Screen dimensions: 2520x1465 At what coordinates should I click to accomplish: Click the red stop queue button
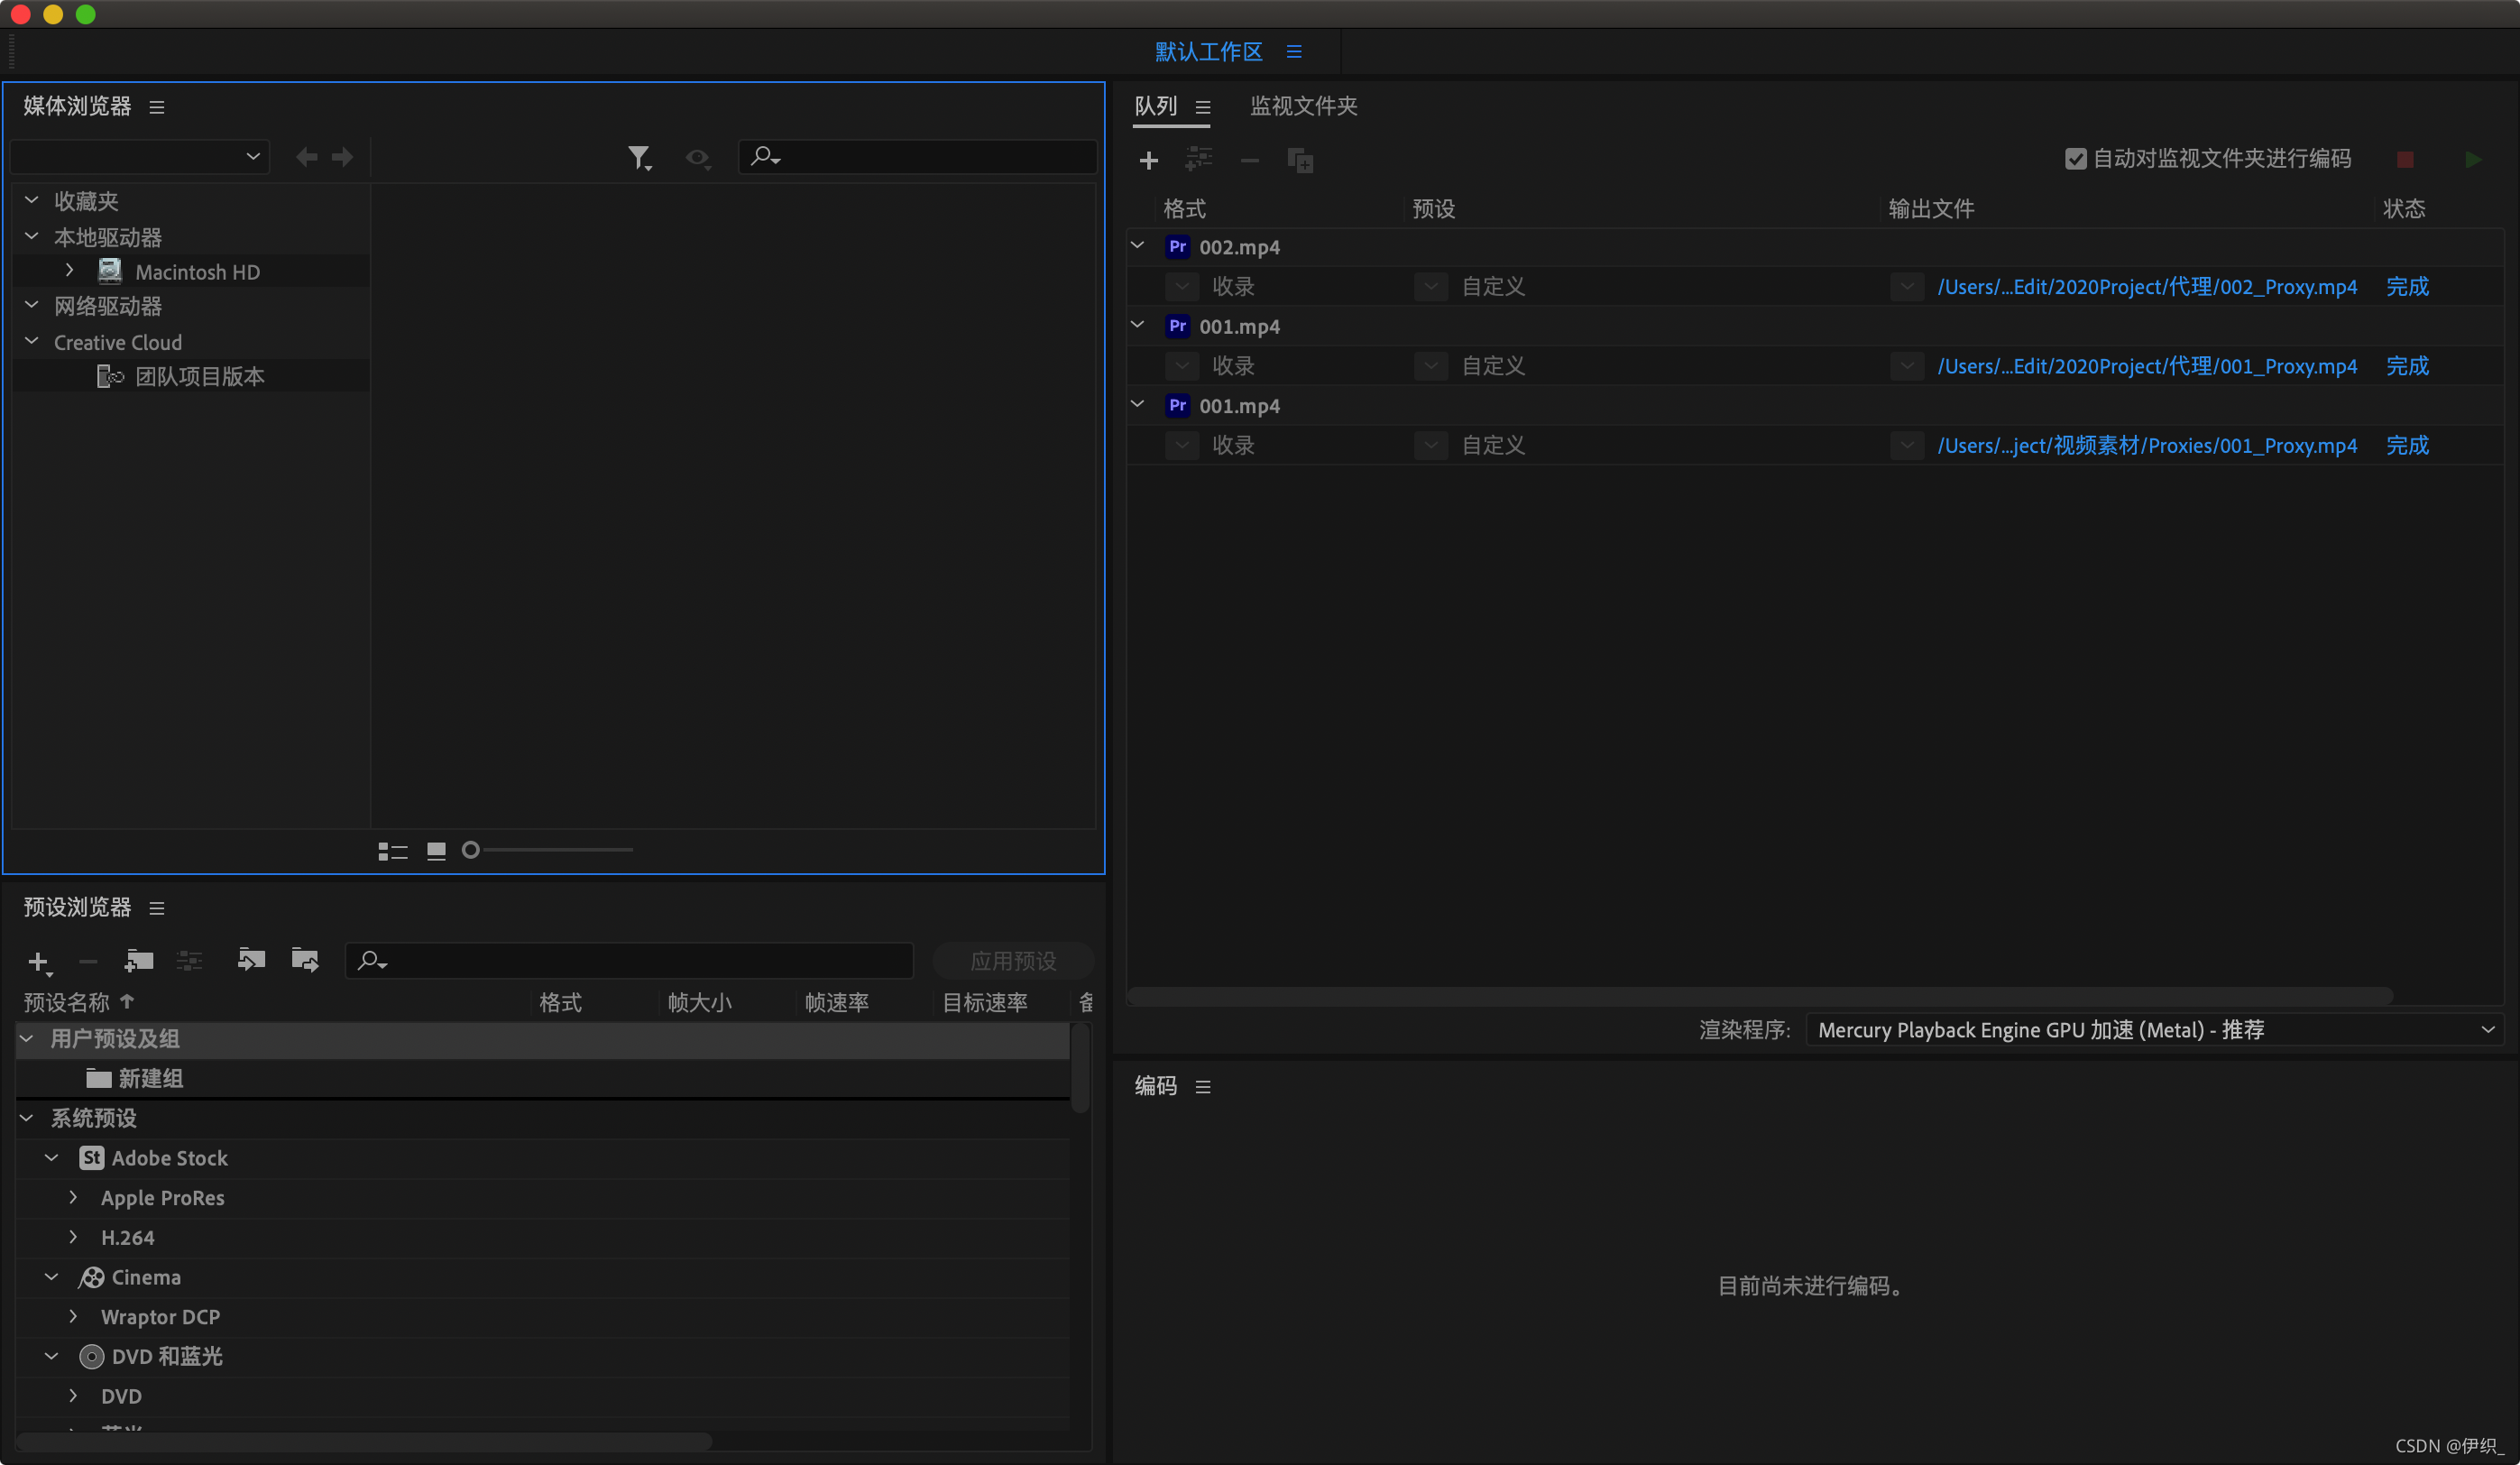2405,160
